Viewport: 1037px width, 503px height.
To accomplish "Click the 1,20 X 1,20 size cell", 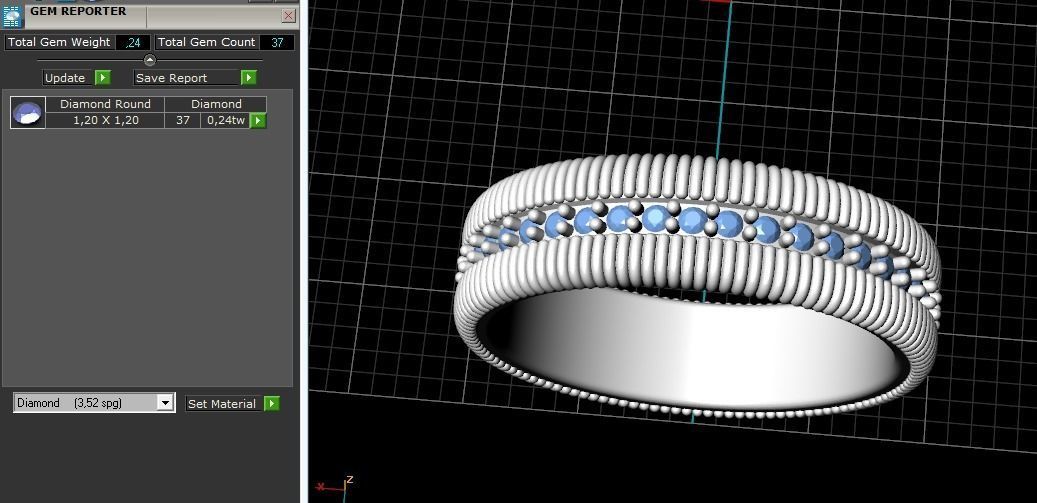I will point(105,120).
